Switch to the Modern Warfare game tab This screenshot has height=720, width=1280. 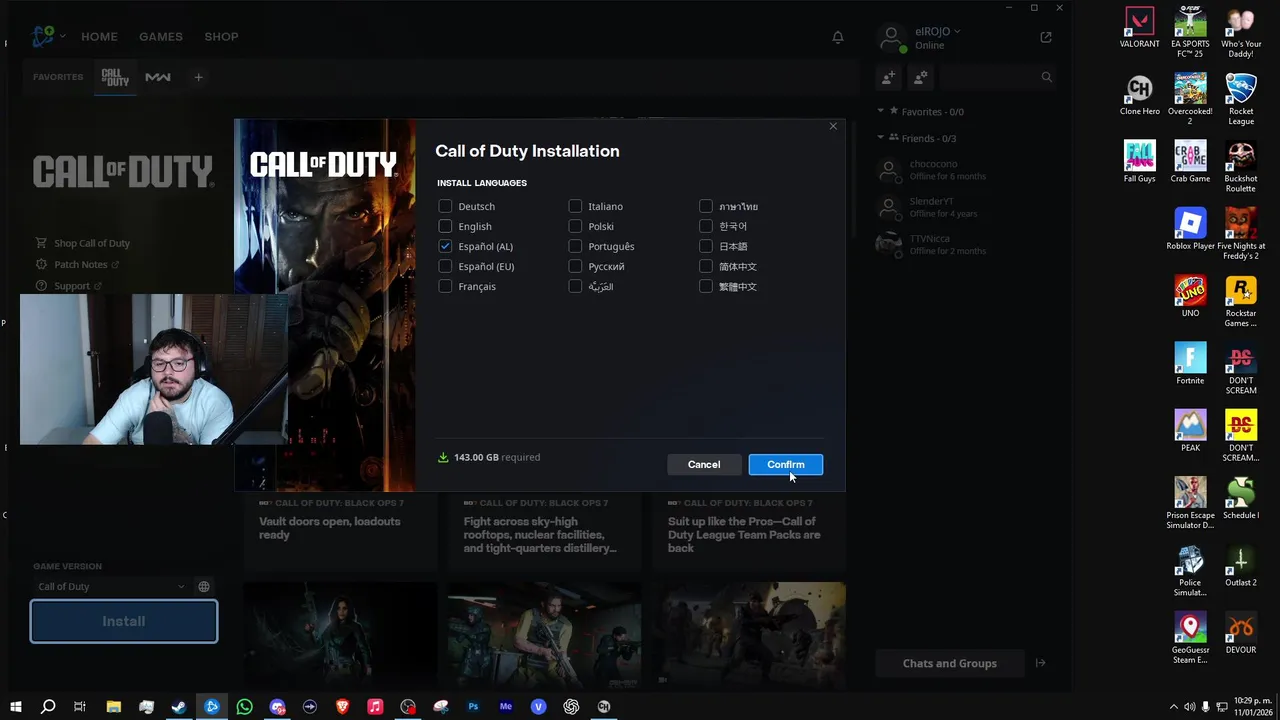[x=158, y=77]
